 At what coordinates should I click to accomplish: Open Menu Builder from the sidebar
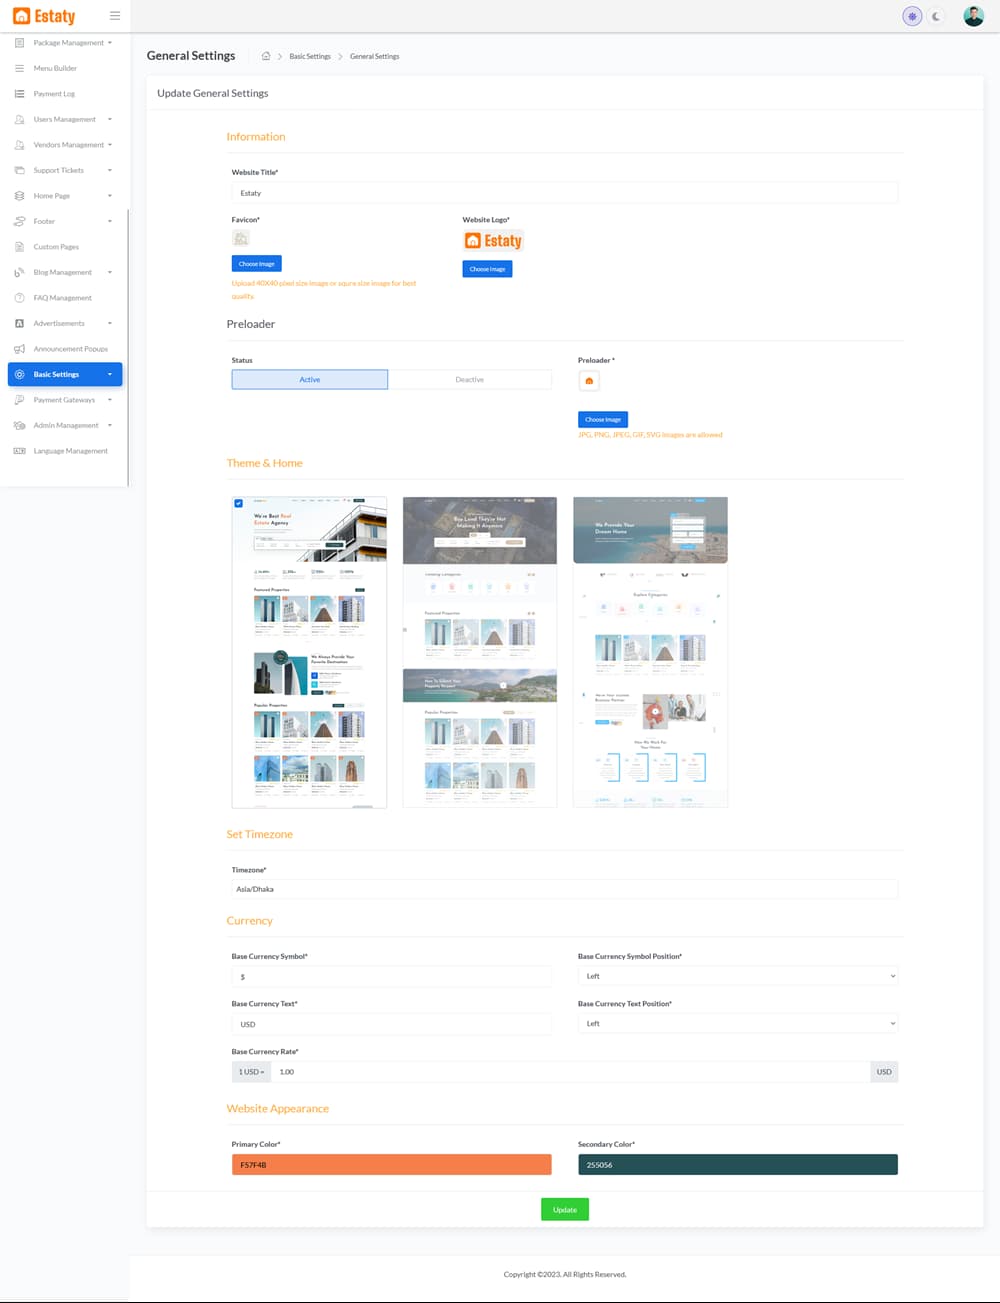pyautogui.click(x=55, y=68)
